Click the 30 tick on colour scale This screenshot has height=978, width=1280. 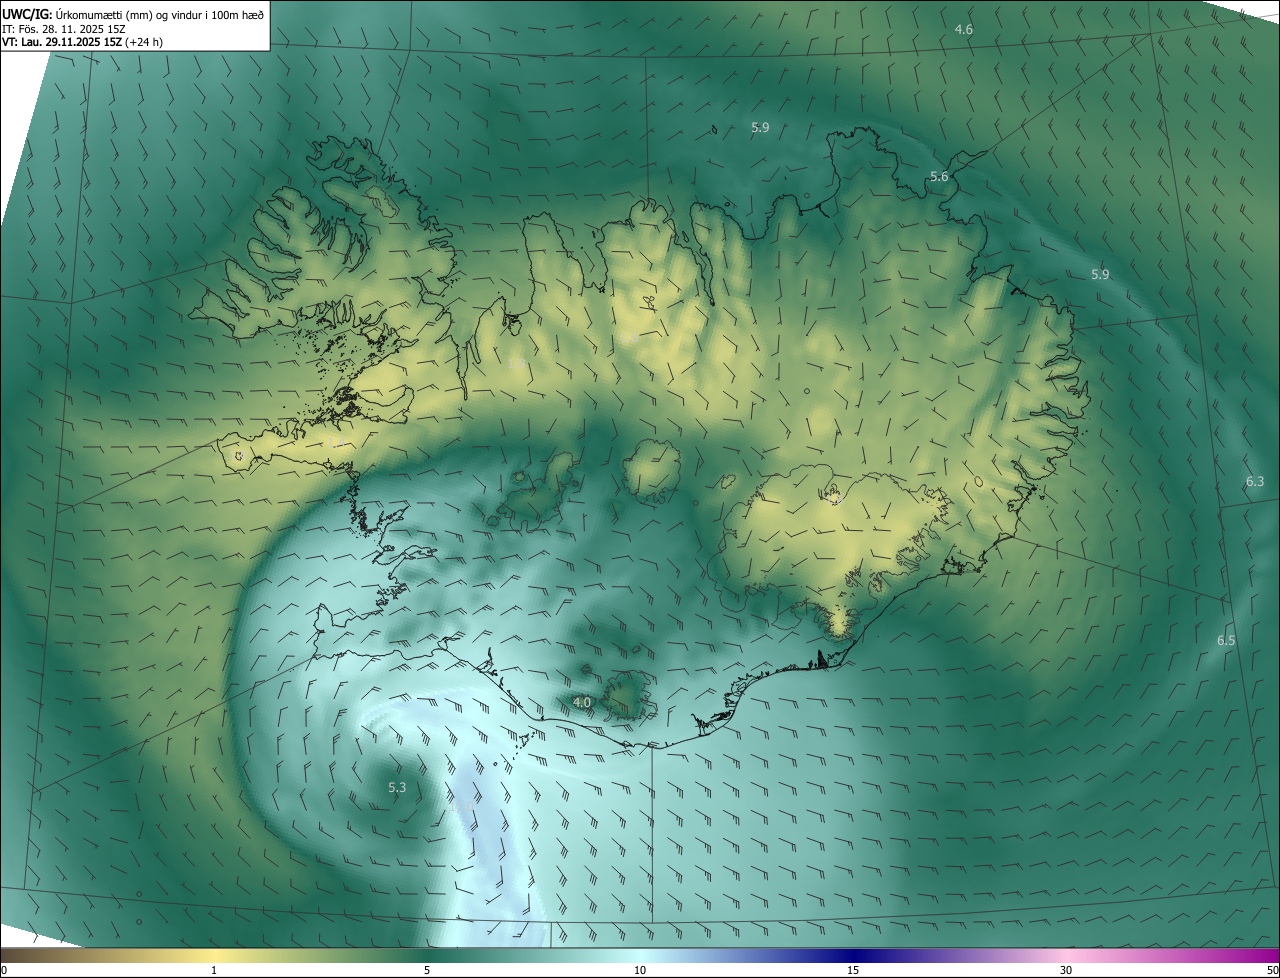[x=1066, y=971]
